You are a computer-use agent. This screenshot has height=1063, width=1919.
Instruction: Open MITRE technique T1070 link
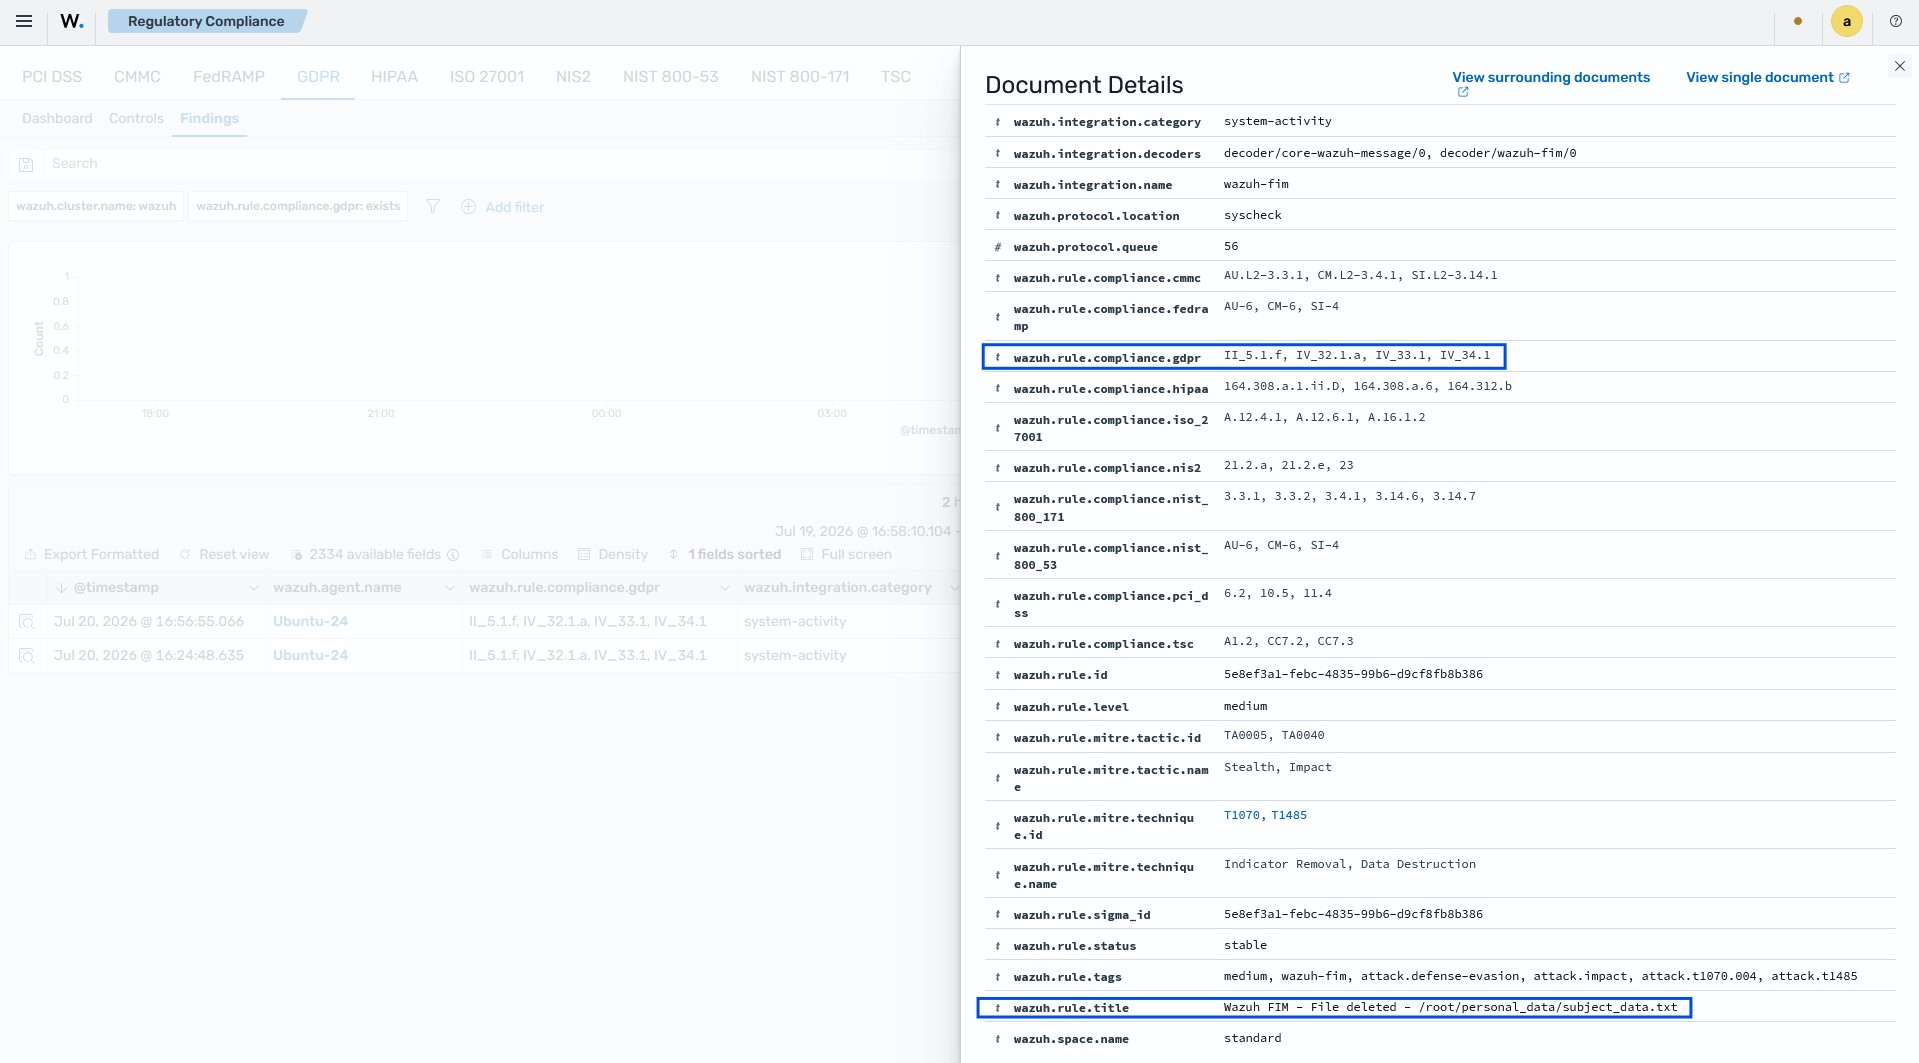tap(1242, 816)
